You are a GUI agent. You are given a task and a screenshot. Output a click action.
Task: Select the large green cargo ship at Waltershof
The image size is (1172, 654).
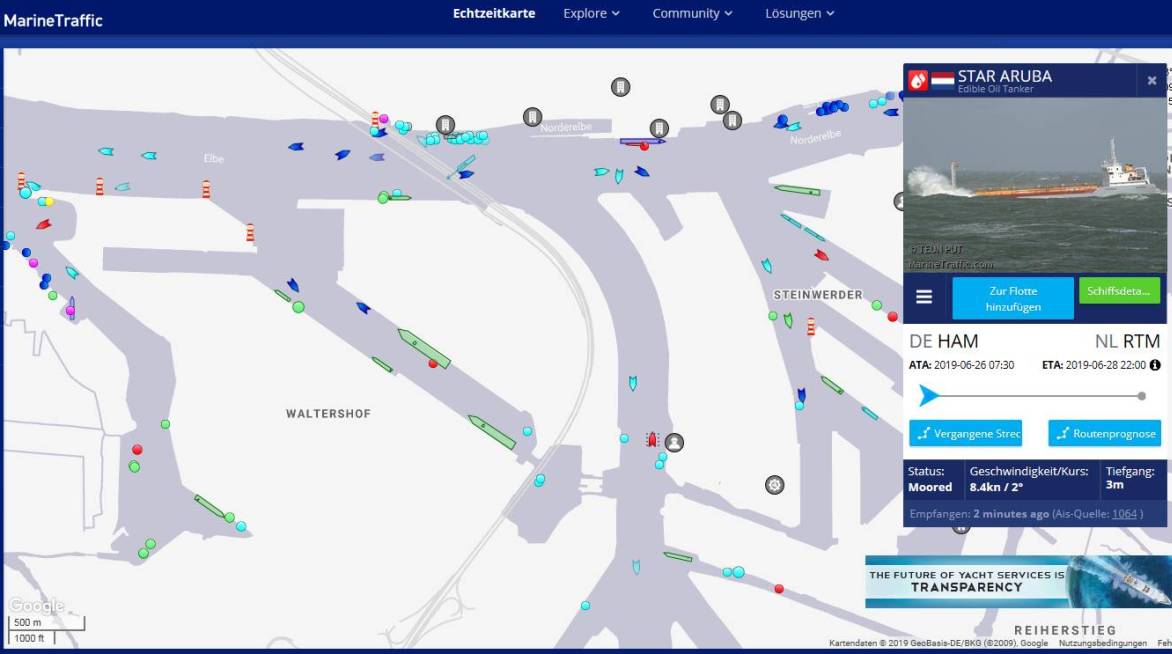424,348
